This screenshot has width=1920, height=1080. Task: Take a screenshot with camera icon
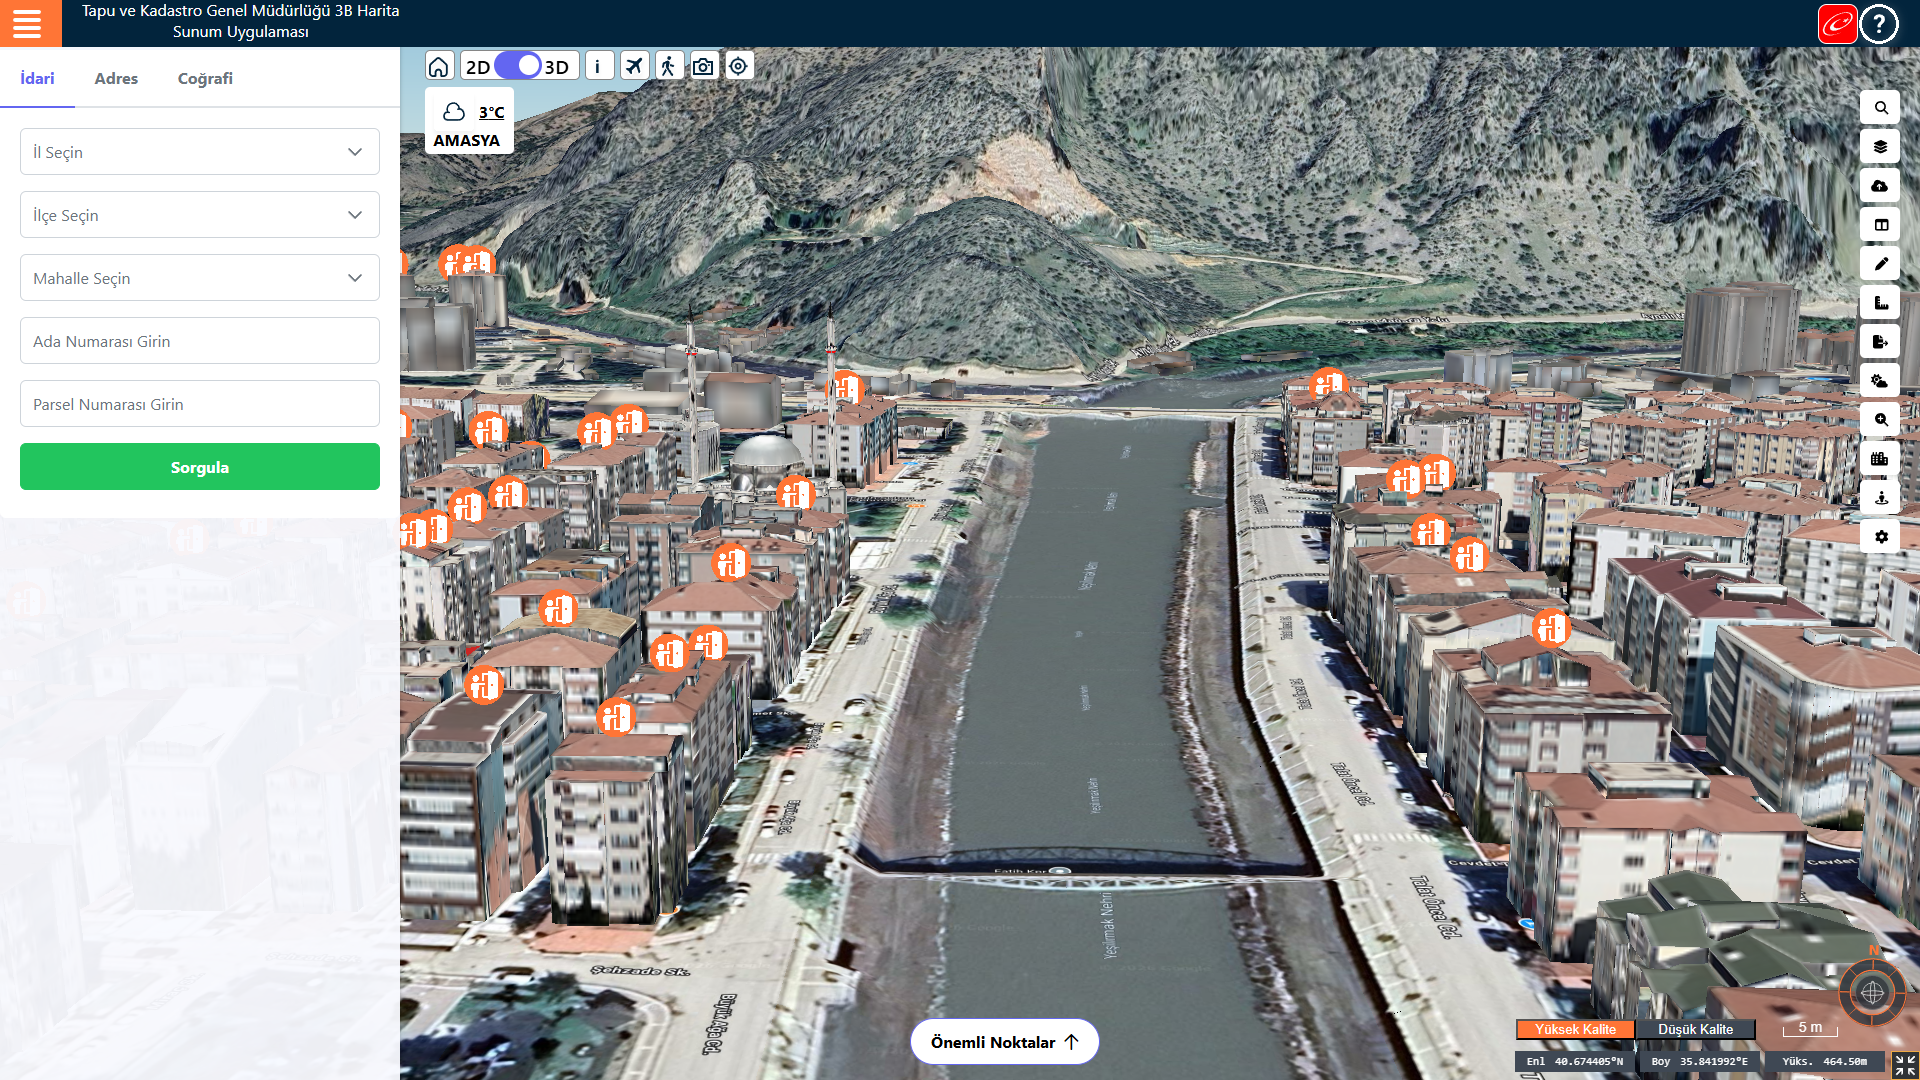pos(703,66)
